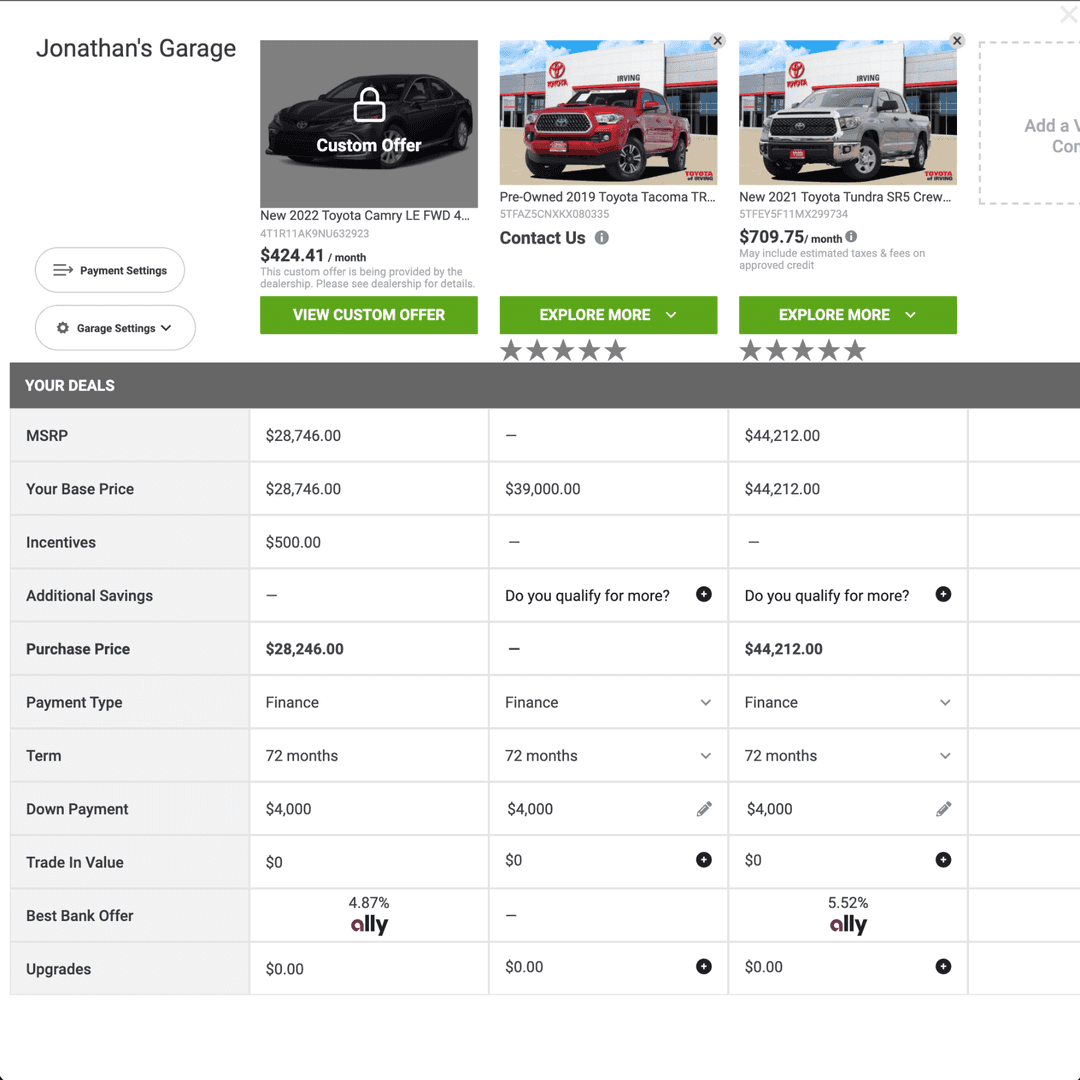1080x1080 pixels.
Task: Rate the Tundra five stars
Action: click(855, 351)
